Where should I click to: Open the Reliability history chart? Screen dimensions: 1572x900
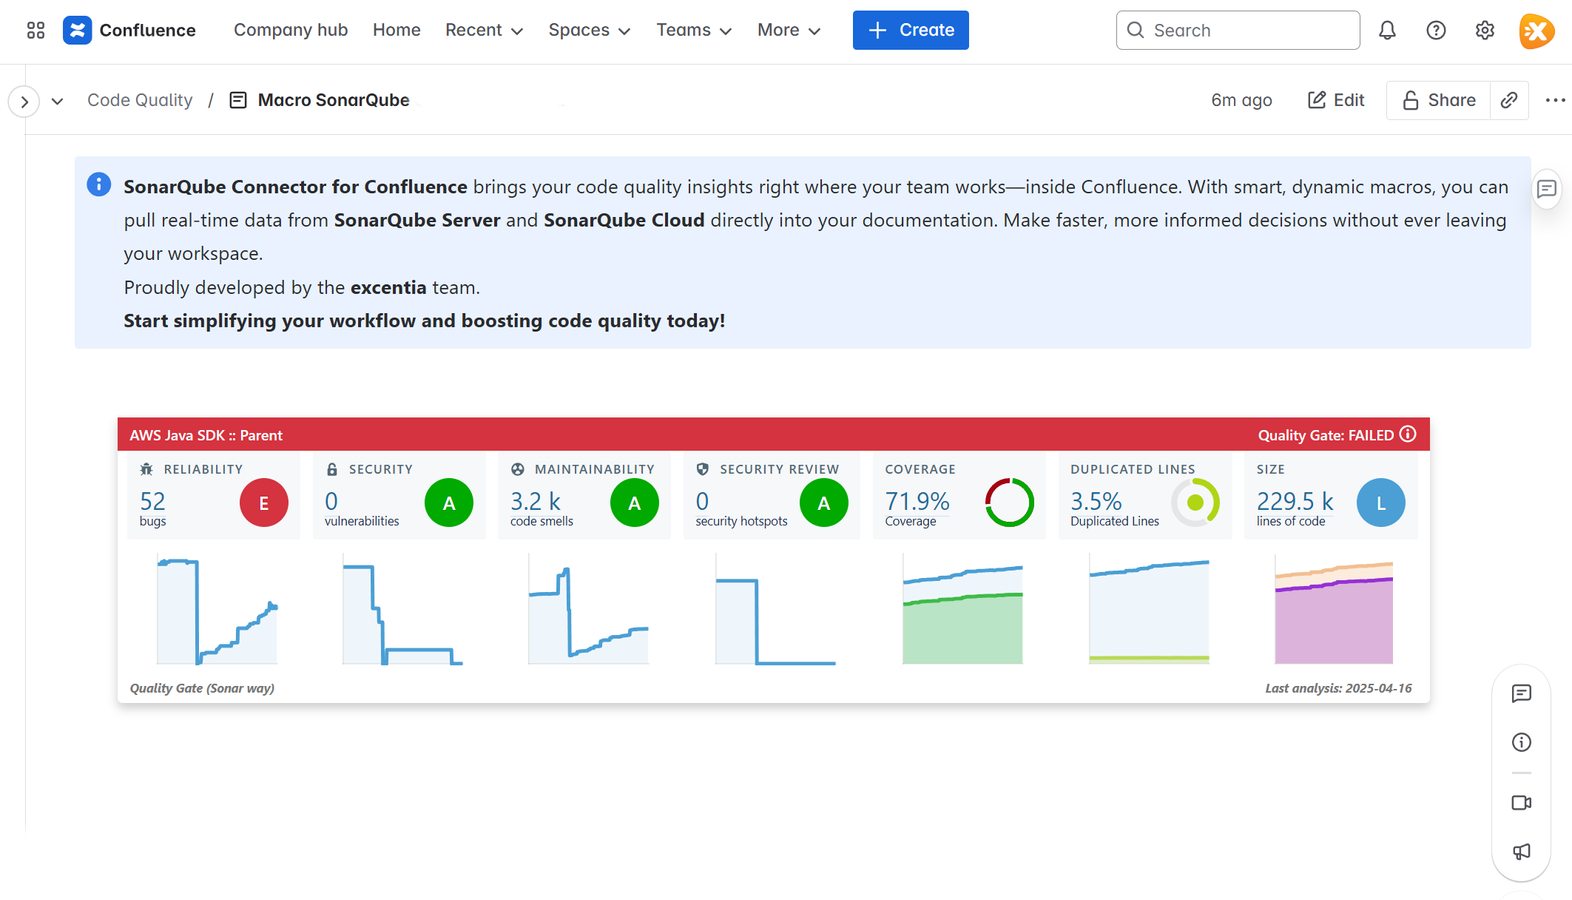click(x=217, y=611)
